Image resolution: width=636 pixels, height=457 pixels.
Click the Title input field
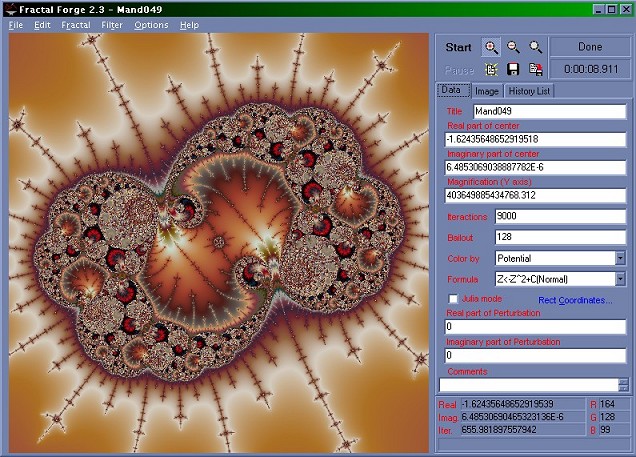550,111
